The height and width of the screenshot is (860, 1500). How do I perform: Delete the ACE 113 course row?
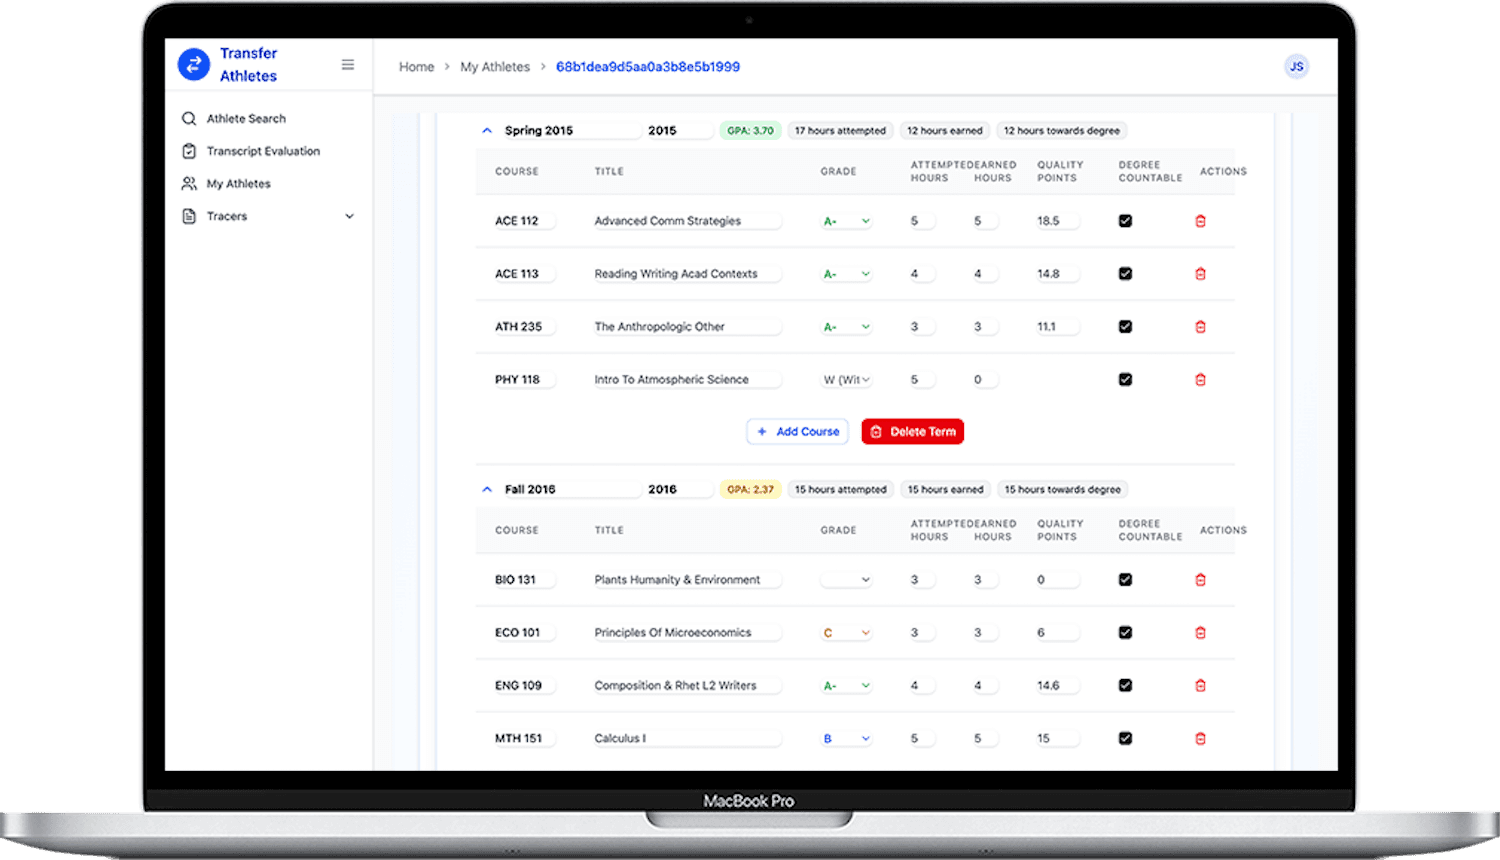[1200, 274]
